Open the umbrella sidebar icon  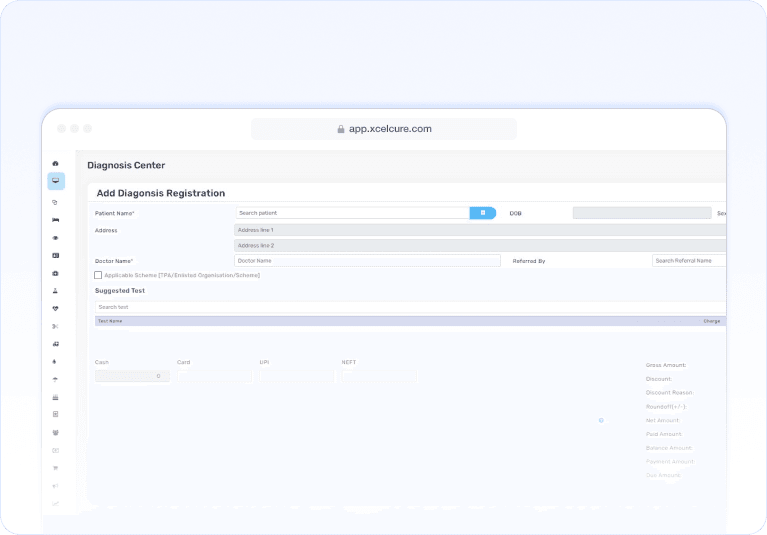(55, 379)
